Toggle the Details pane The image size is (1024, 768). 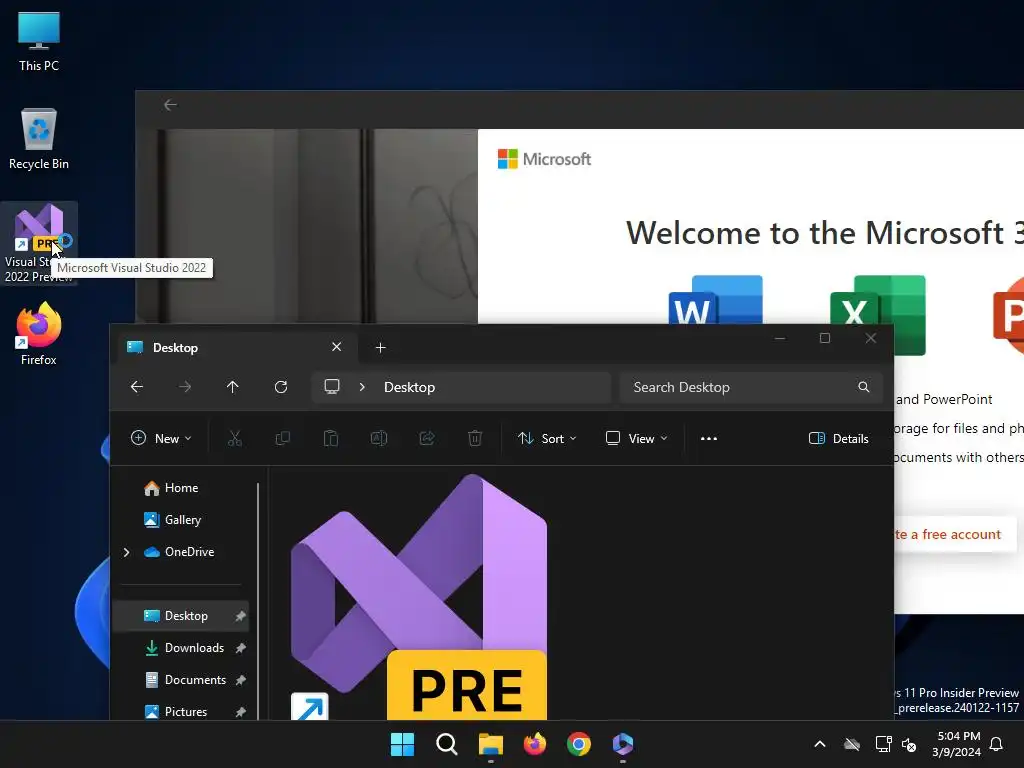(x=839, y=438)
